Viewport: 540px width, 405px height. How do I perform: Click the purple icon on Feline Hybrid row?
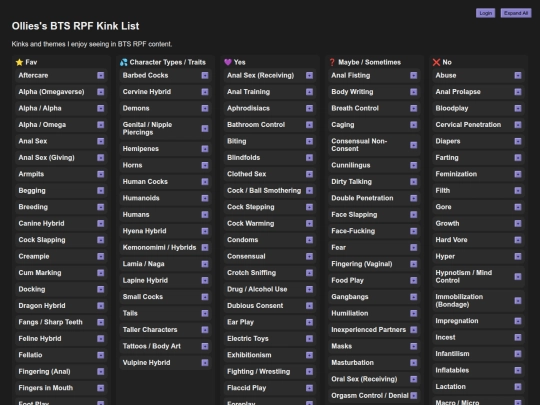tap(101, 339)
